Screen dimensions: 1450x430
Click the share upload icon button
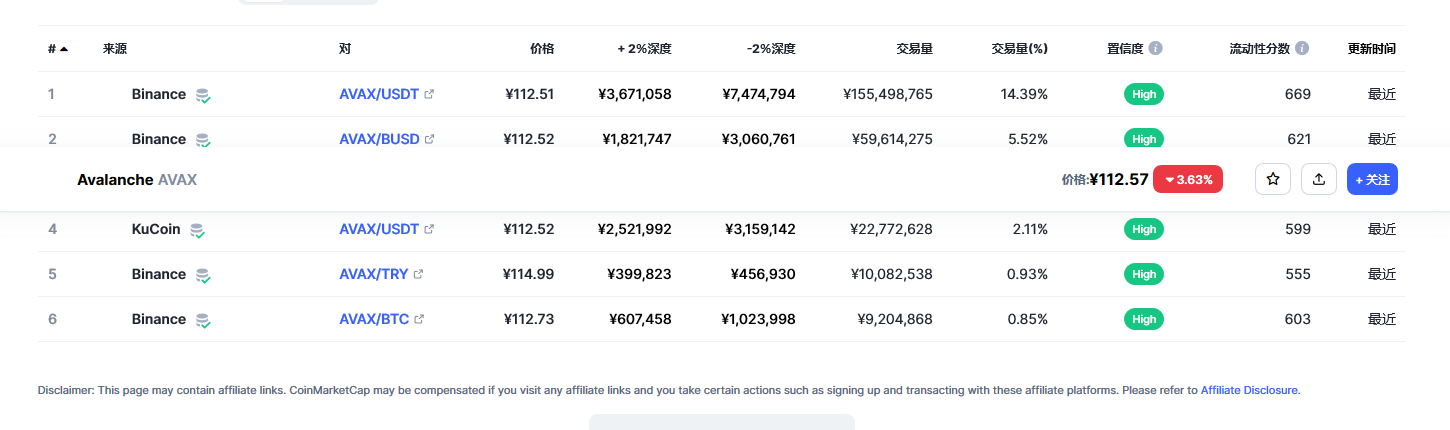pos(1319,179)
